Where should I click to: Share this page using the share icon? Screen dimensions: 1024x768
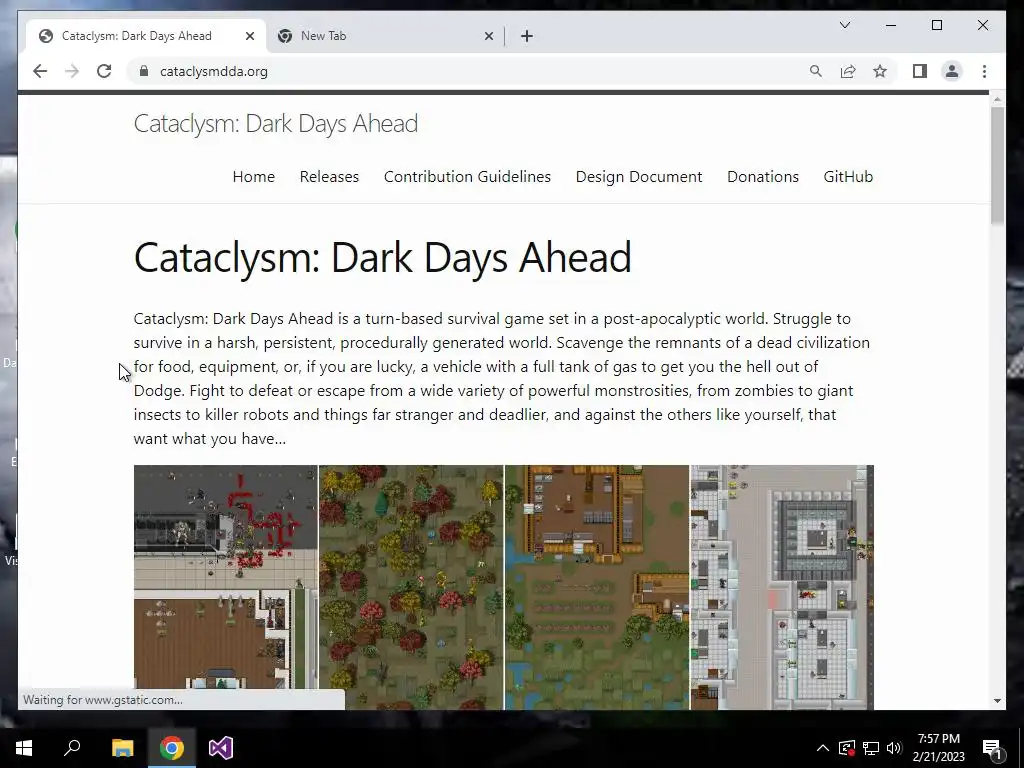click(848, 71)
